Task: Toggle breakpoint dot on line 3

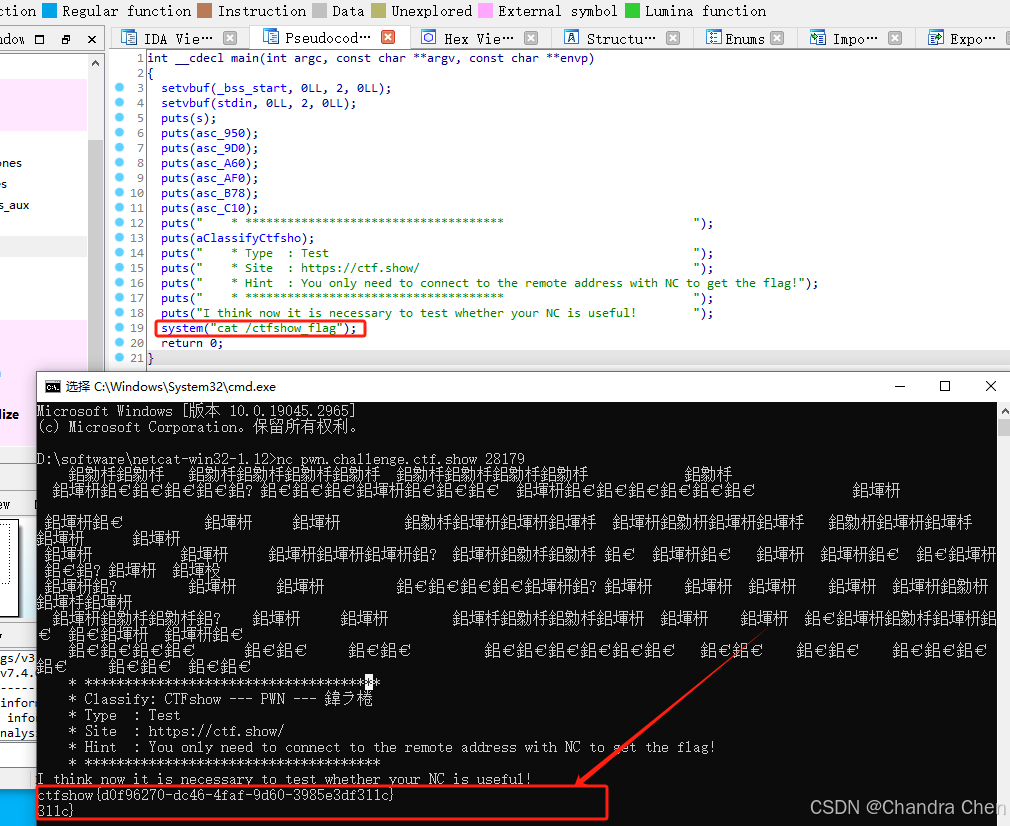Action: 119,87
